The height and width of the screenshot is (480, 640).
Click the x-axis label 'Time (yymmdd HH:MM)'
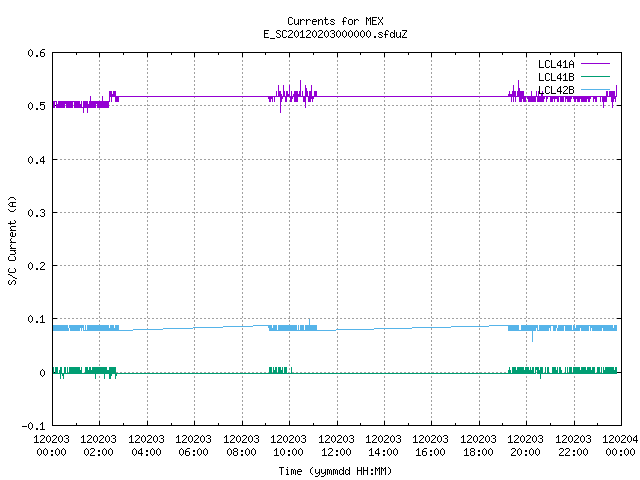335,471
